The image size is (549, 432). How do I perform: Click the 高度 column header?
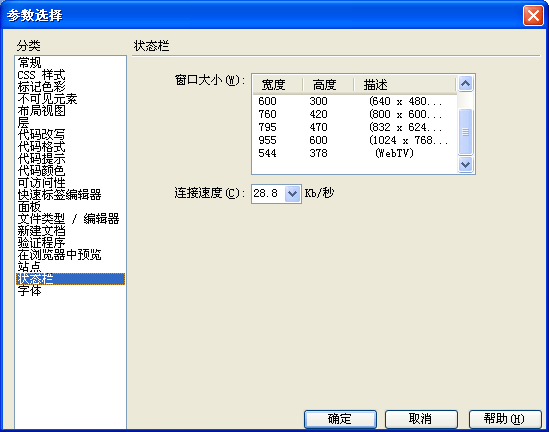pos(328,84)
